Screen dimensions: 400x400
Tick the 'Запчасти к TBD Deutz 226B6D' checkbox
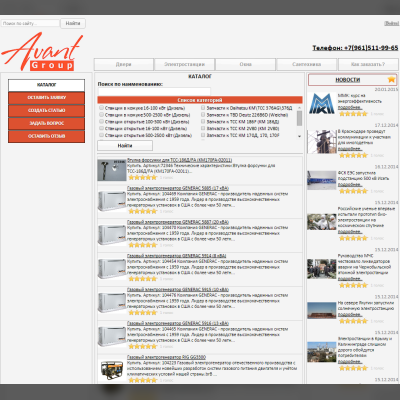coord(203,114)
